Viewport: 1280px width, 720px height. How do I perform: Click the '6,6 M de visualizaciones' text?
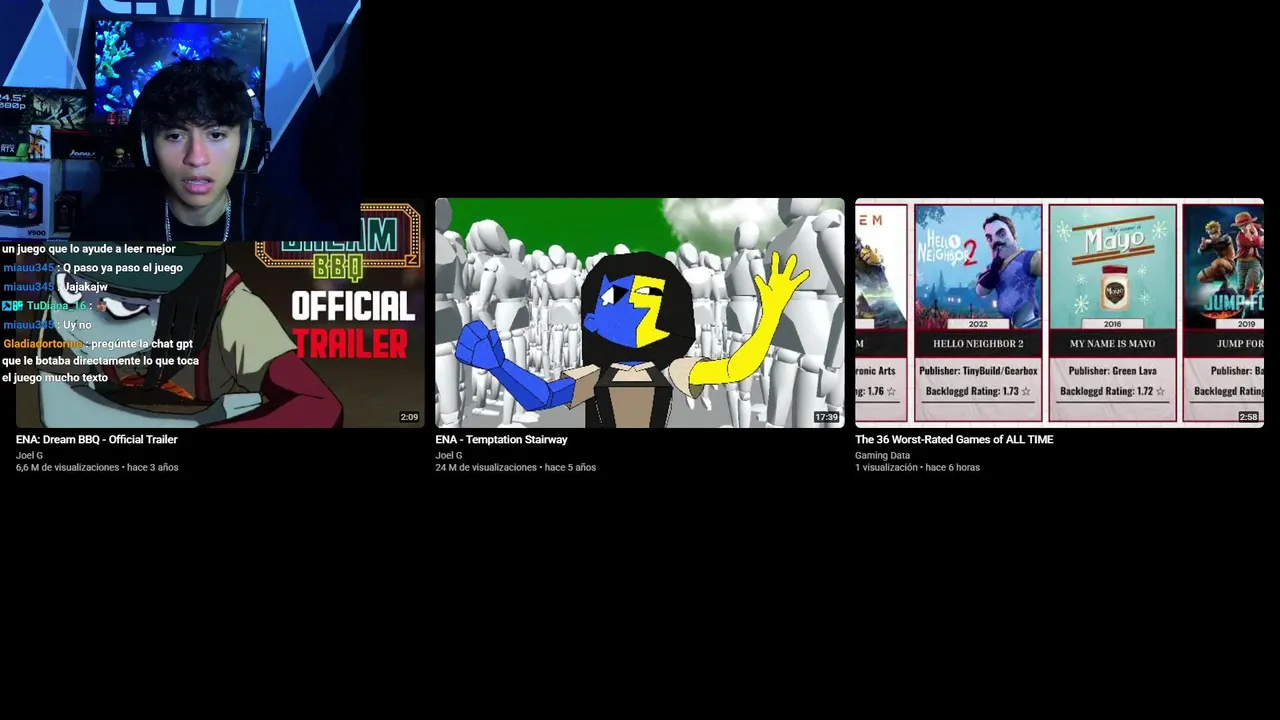(68, 468)
